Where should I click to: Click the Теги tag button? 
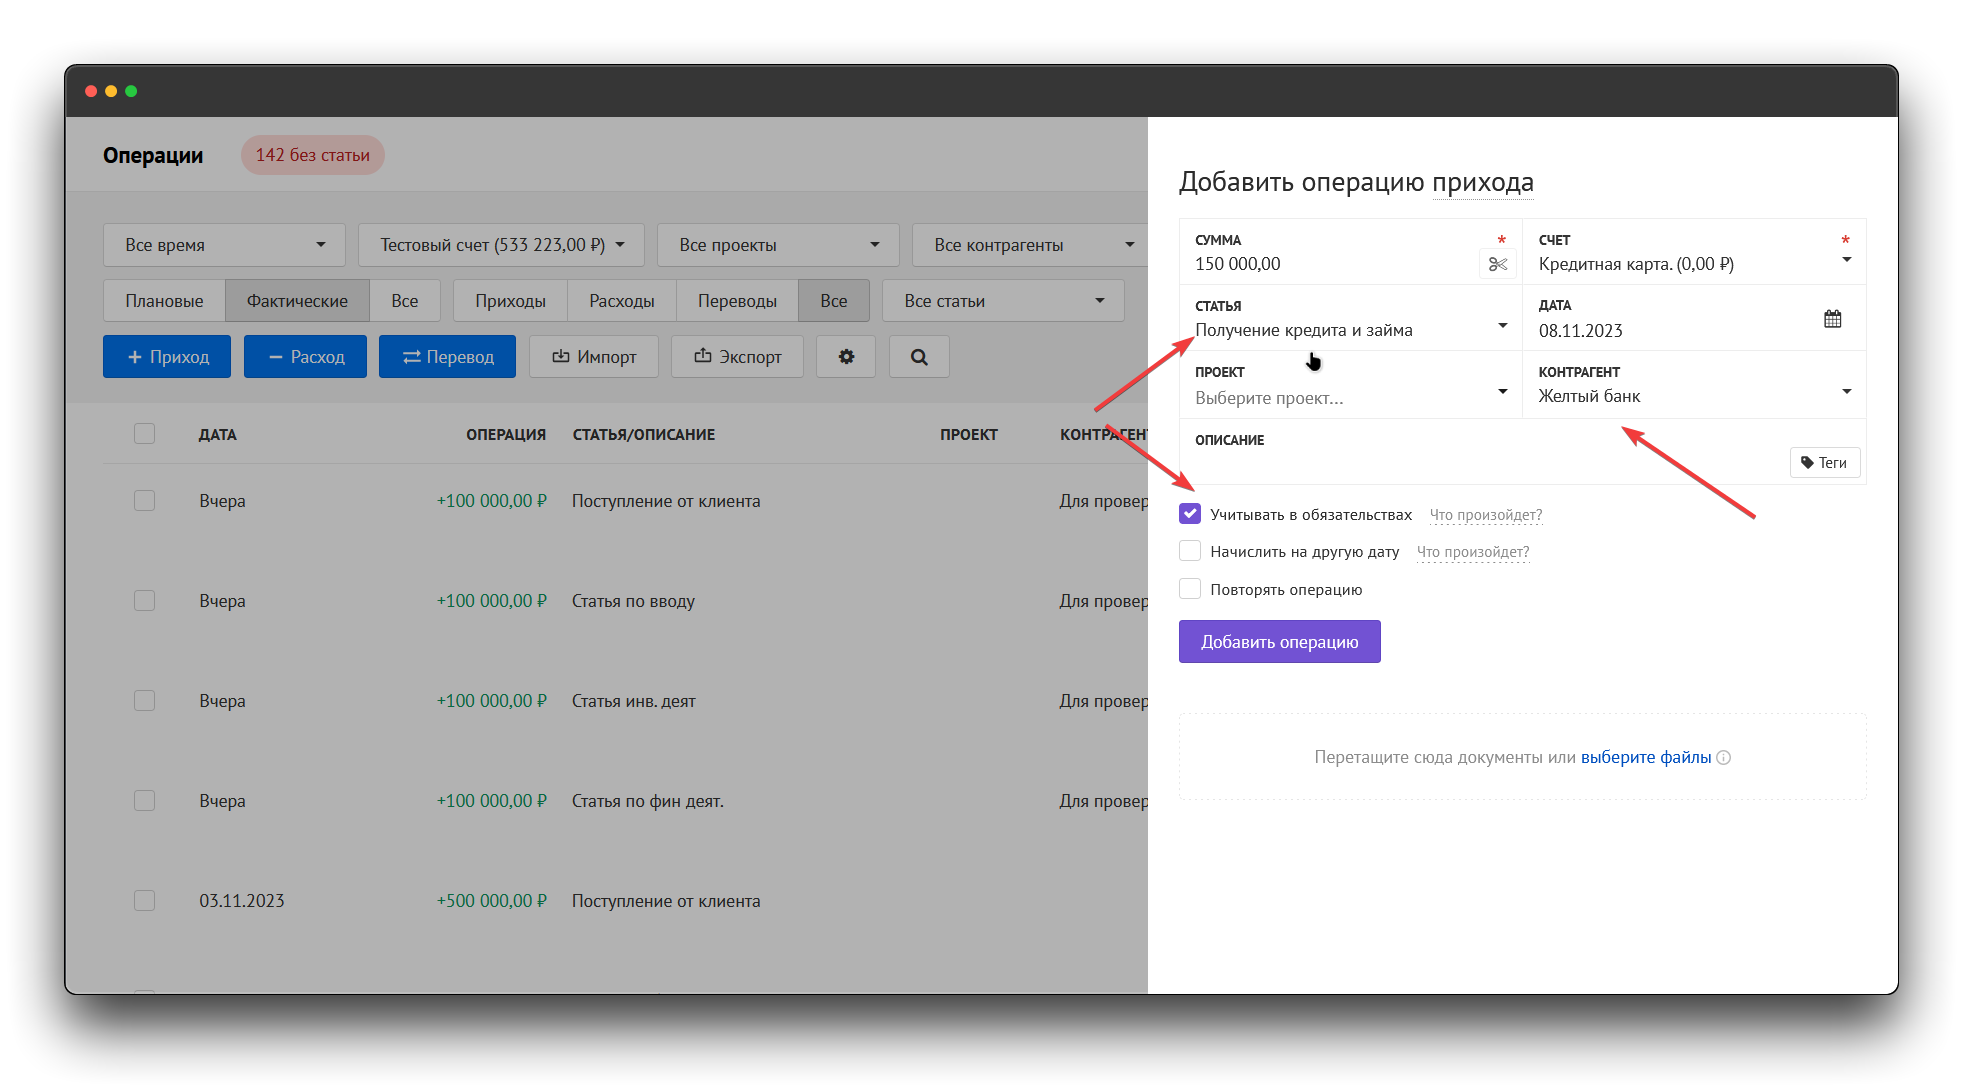click(1825, 463)
